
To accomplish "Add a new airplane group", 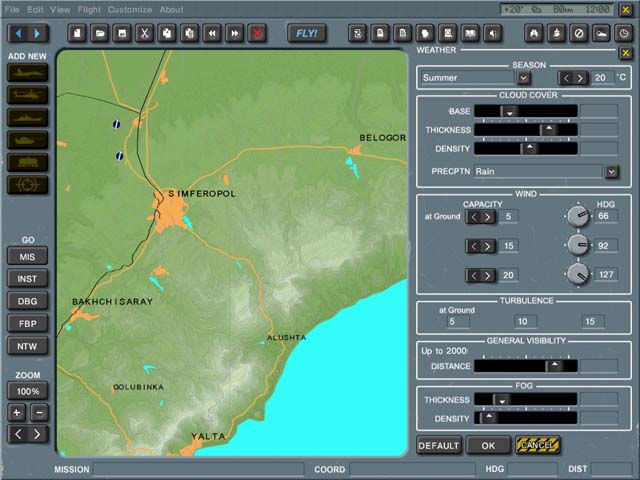I will click(x=27, y=73).
